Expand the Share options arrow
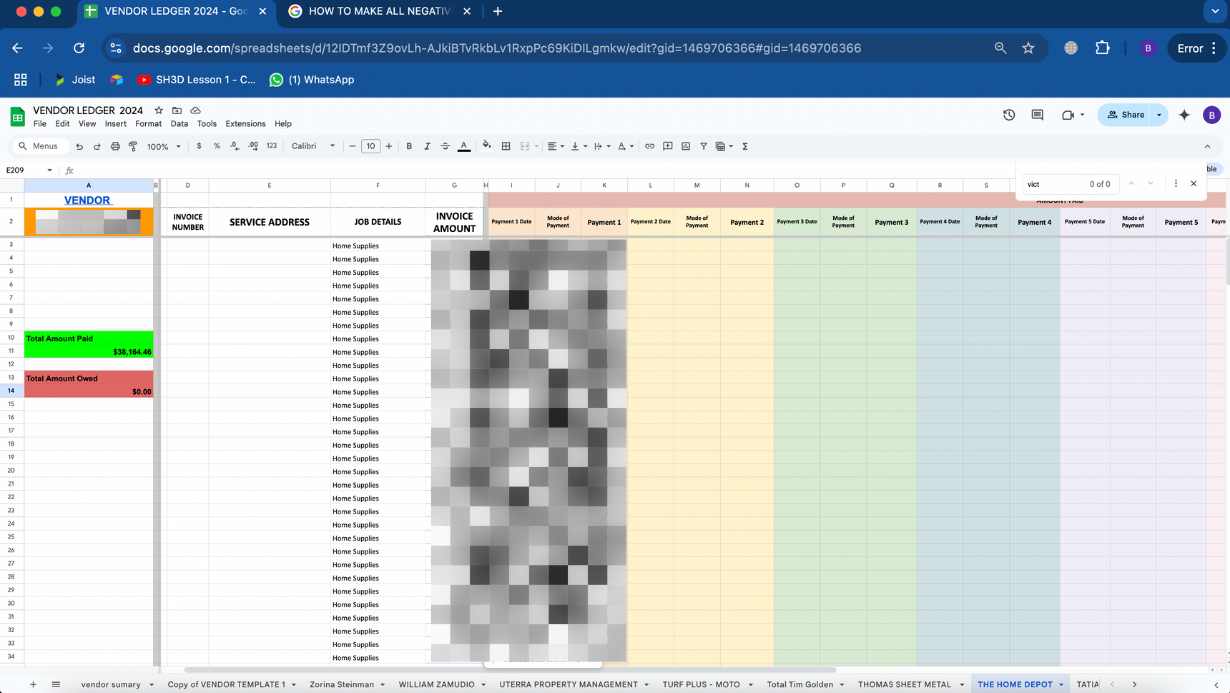Viewport: 1230px width, 693px height. pyautogui.click(x=1159, y=115)
